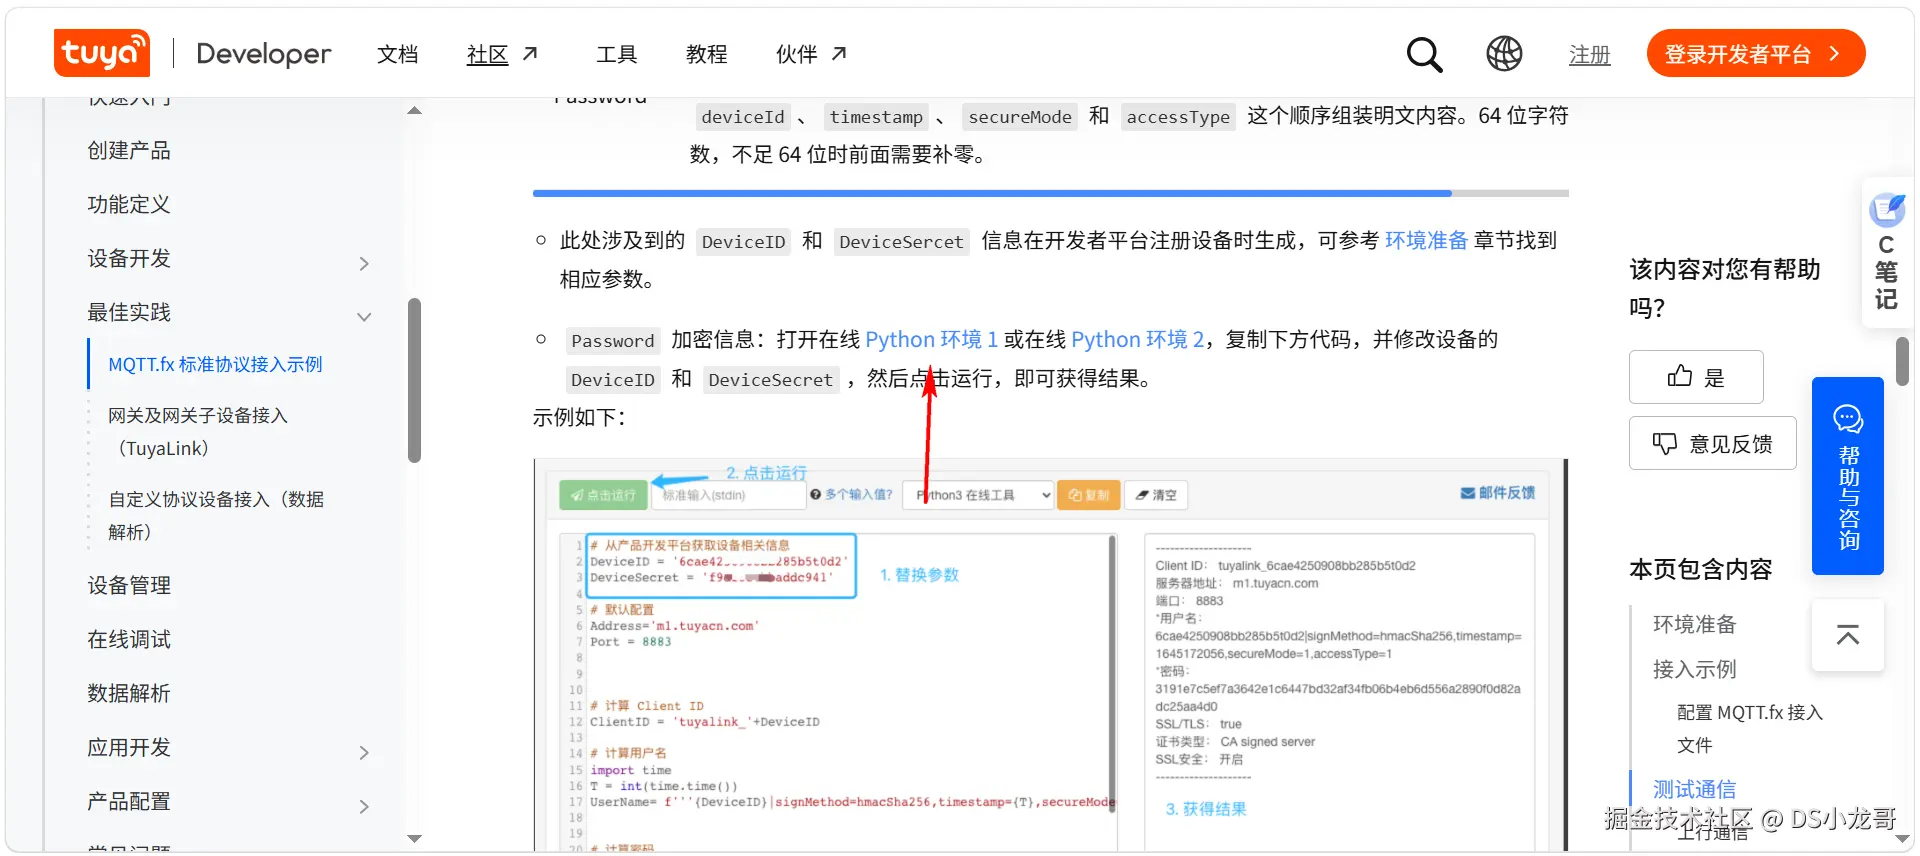Screen dimensions: 1920x856
Task: Click the blue horizontal table scrollbar
Action: pyautogui.click(x=992, y=193)
